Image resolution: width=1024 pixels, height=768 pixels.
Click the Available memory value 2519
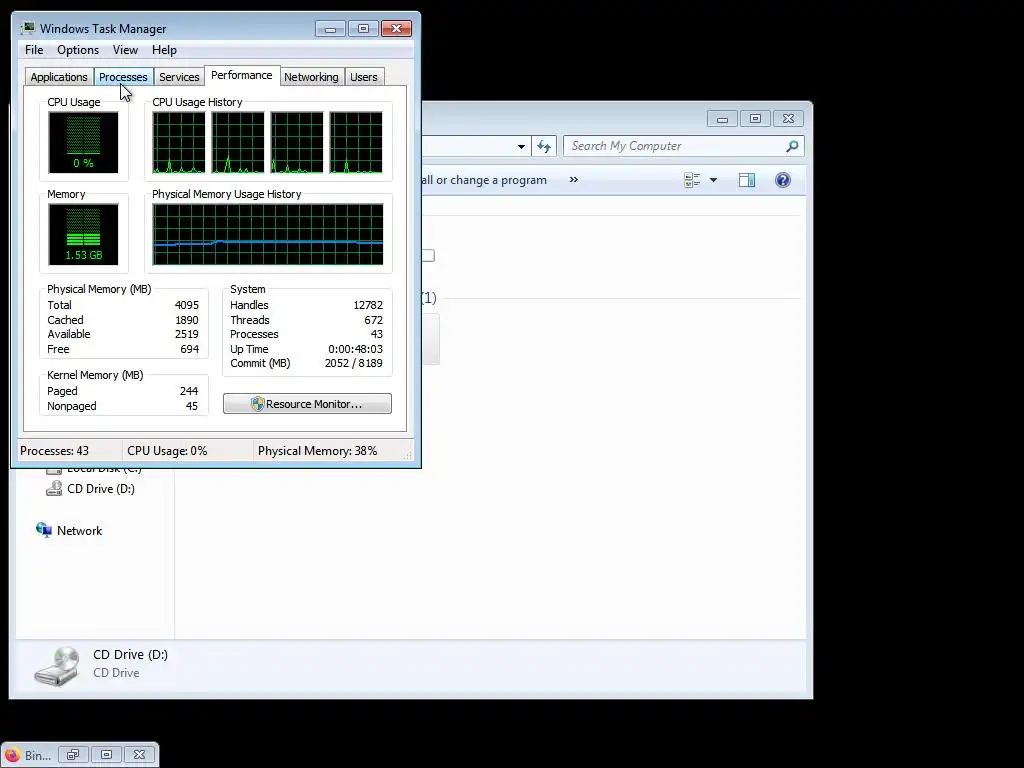click(187, 334)
